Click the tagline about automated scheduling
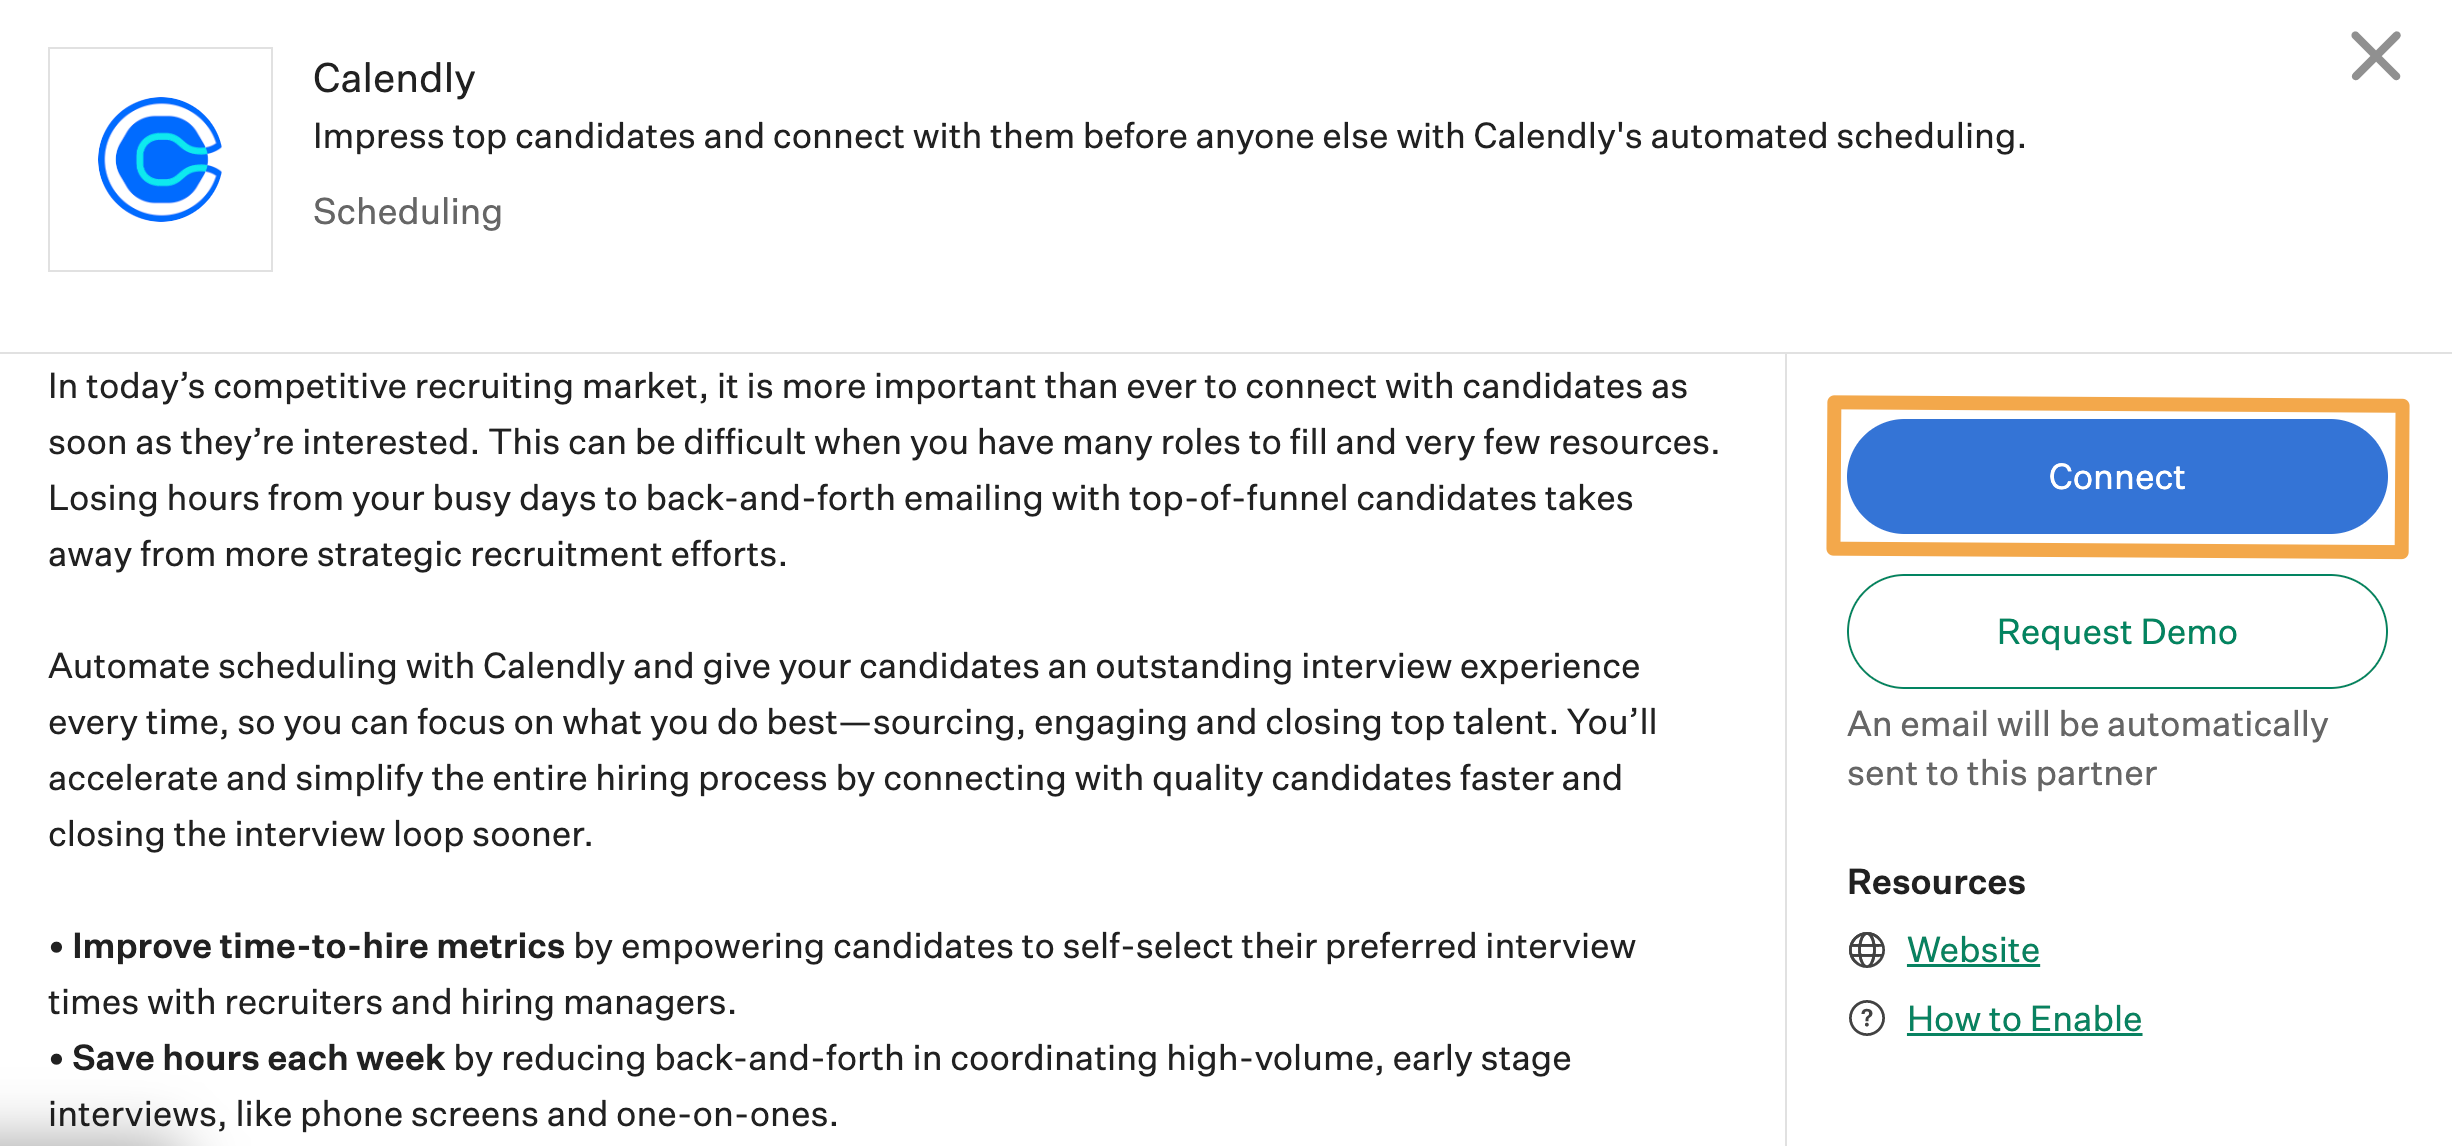2452x1146 pixels. click(1169, 136)
